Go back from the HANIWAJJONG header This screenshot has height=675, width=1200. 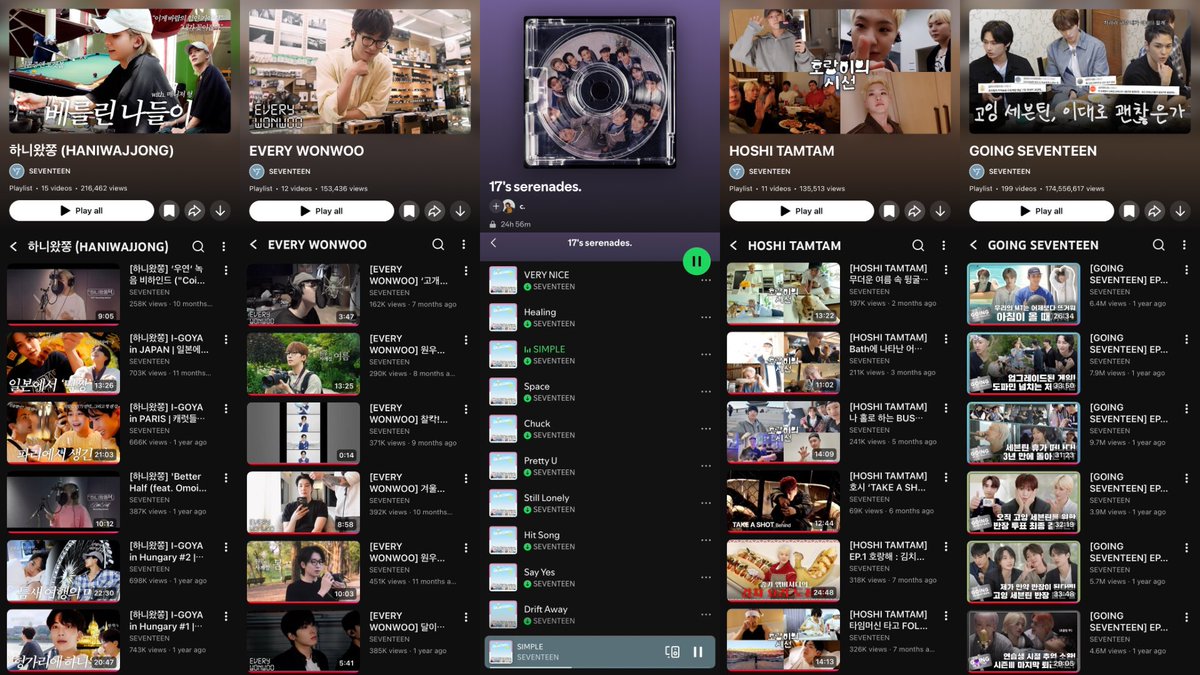(14, 246)
